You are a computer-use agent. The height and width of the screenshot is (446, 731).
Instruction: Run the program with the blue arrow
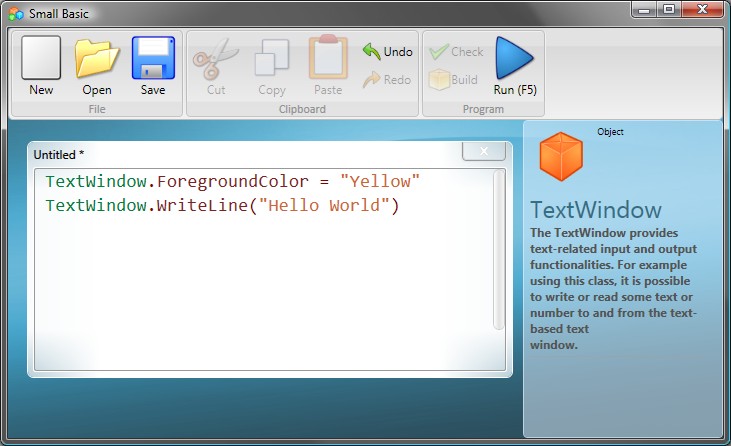click(x=515, y=66)
